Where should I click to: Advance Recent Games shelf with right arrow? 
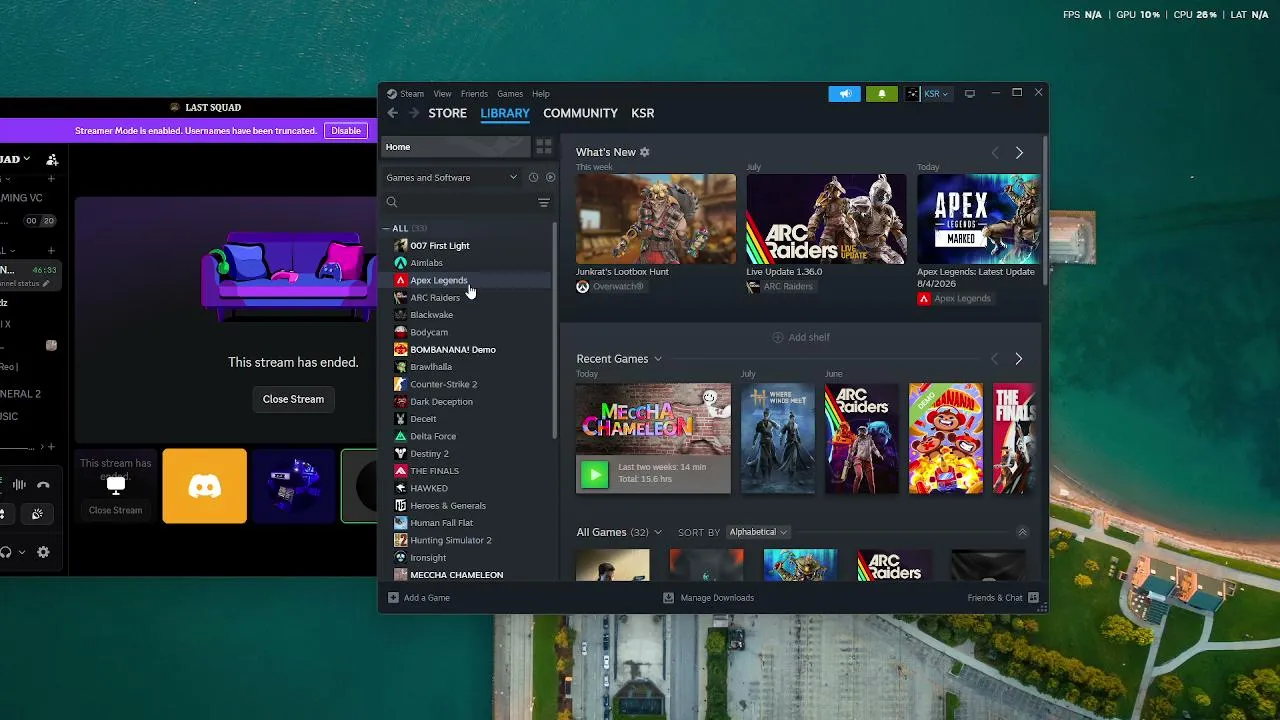click(x=1018, y=359)
